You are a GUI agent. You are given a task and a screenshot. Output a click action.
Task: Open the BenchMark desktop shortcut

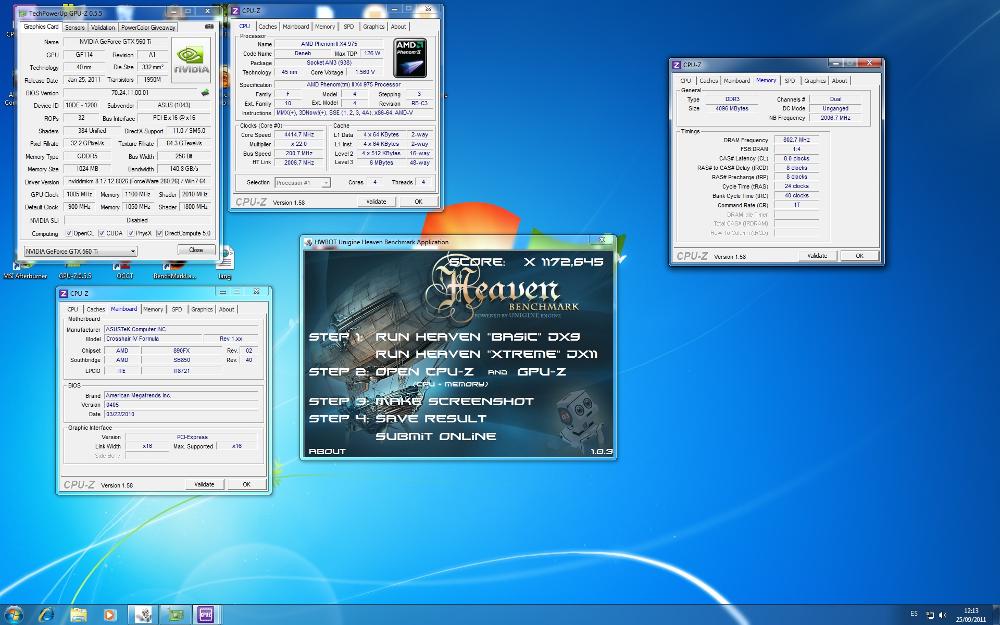point(174,271)
